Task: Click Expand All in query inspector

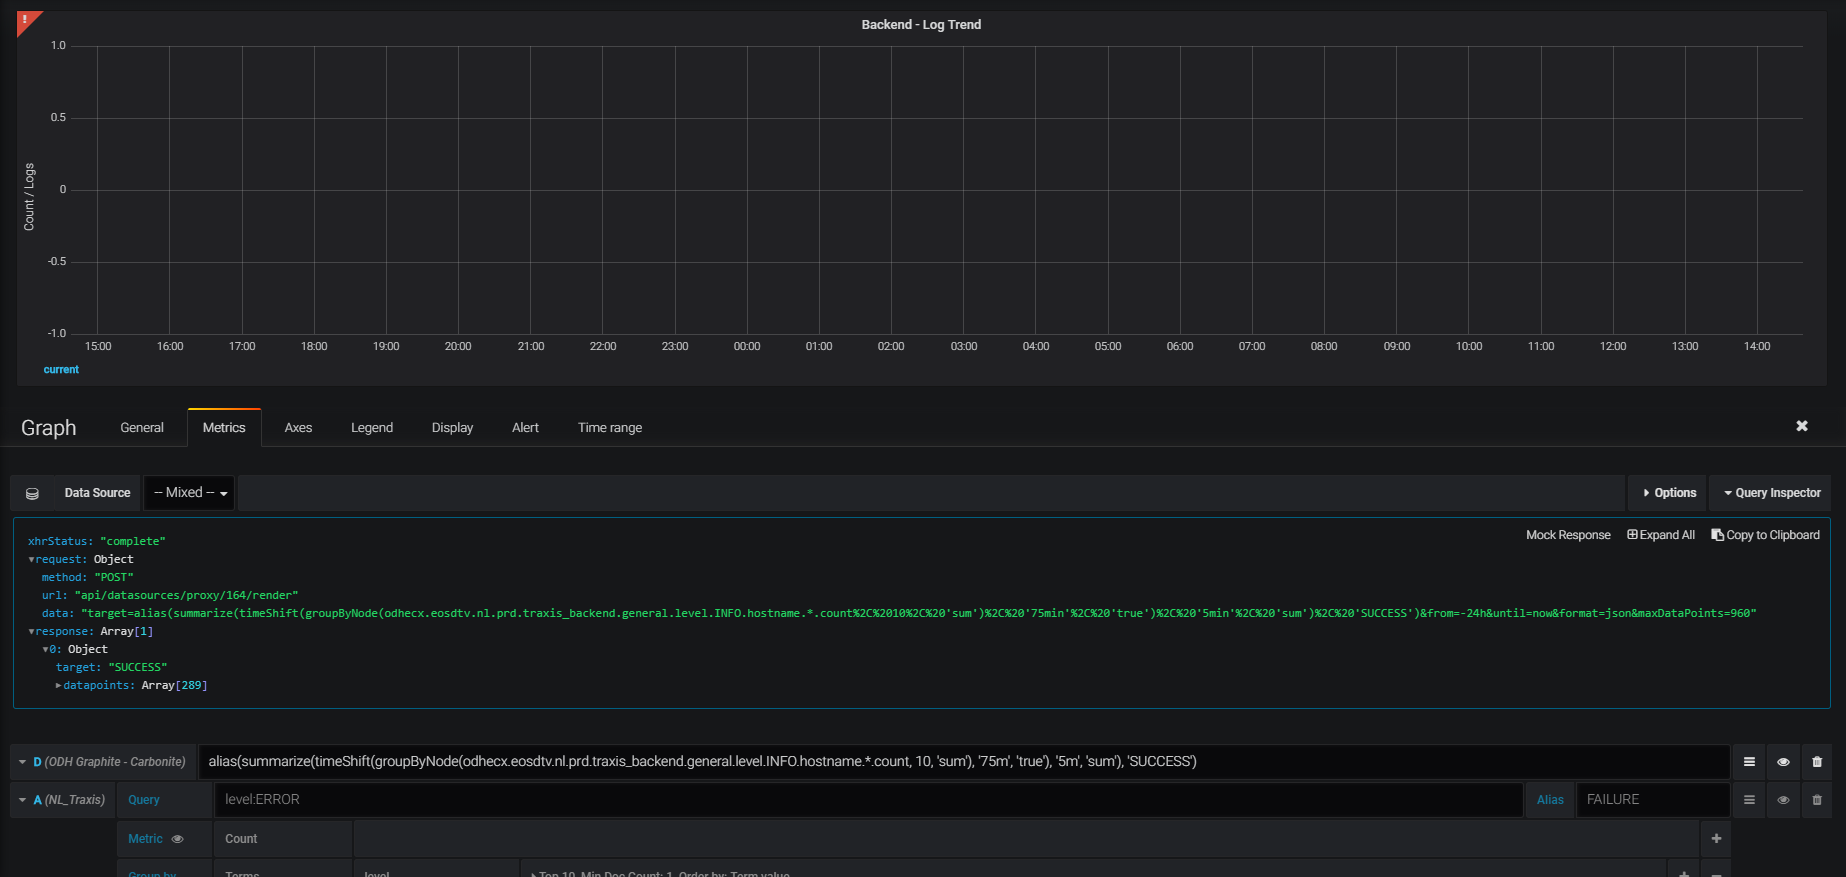Action: pyautogui.click(x=1661, y=535)
